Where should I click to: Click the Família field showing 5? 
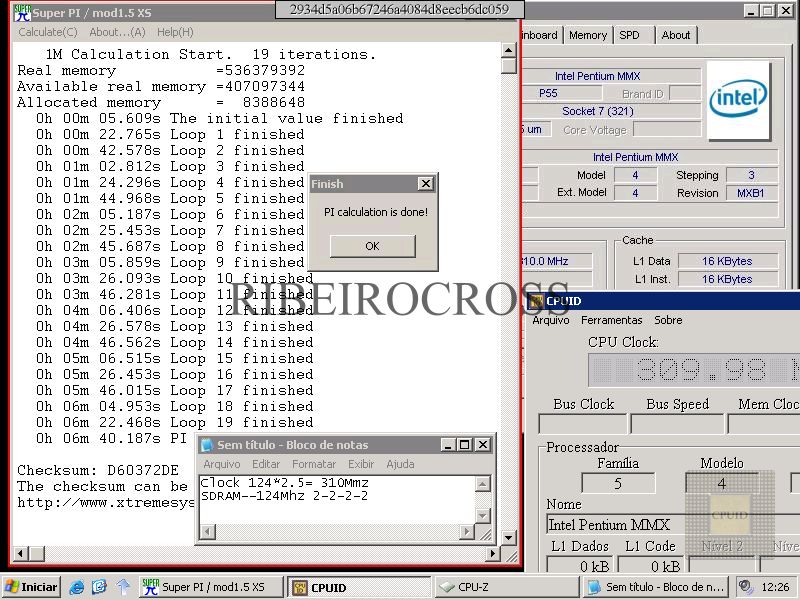tap(618, 483)
